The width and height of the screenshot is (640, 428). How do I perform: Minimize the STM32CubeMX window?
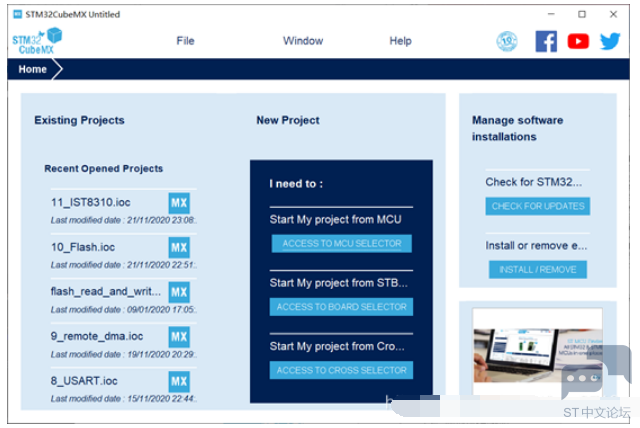coord(551,14)
